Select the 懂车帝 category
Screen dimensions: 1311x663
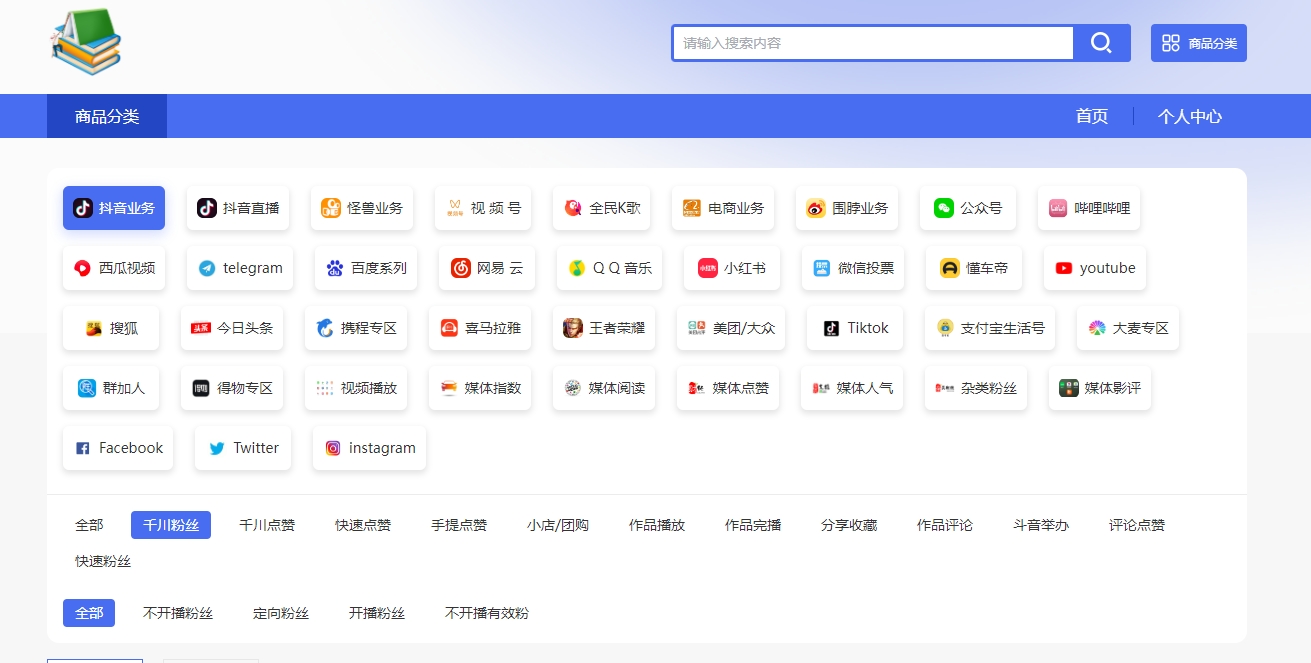[x=974, y=268]
